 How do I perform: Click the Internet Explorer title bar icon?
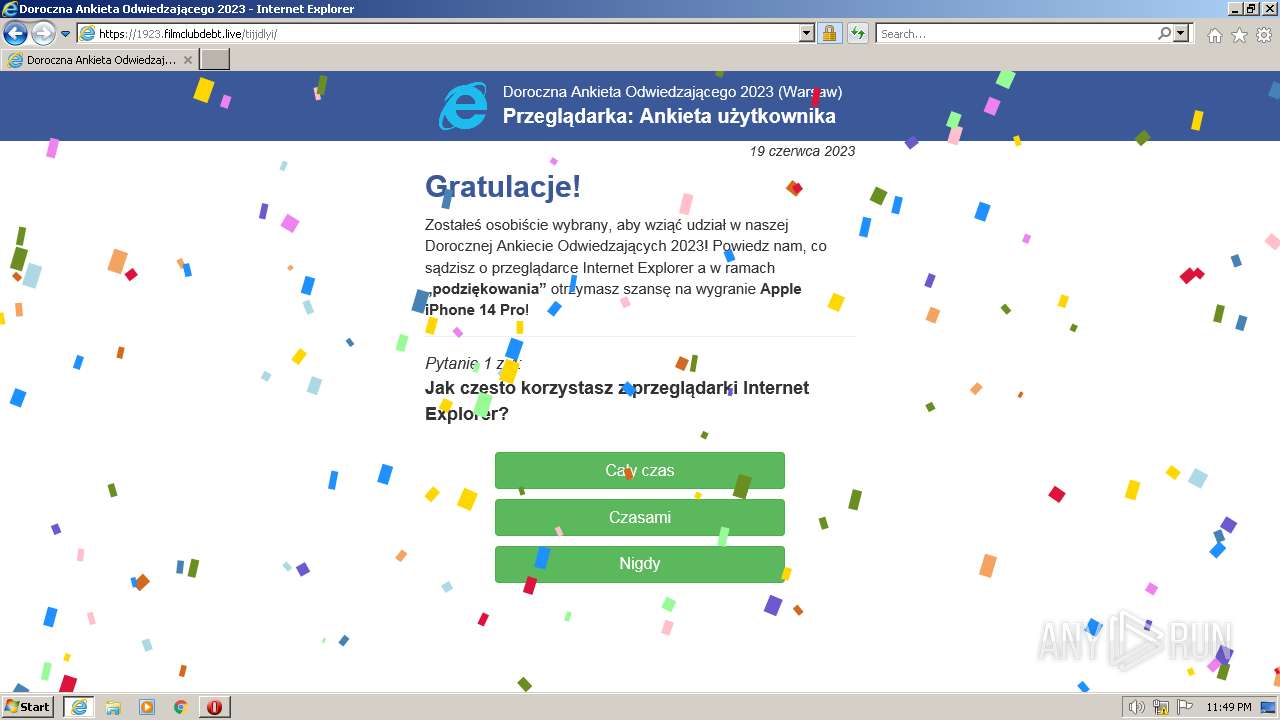pos(10,9)
